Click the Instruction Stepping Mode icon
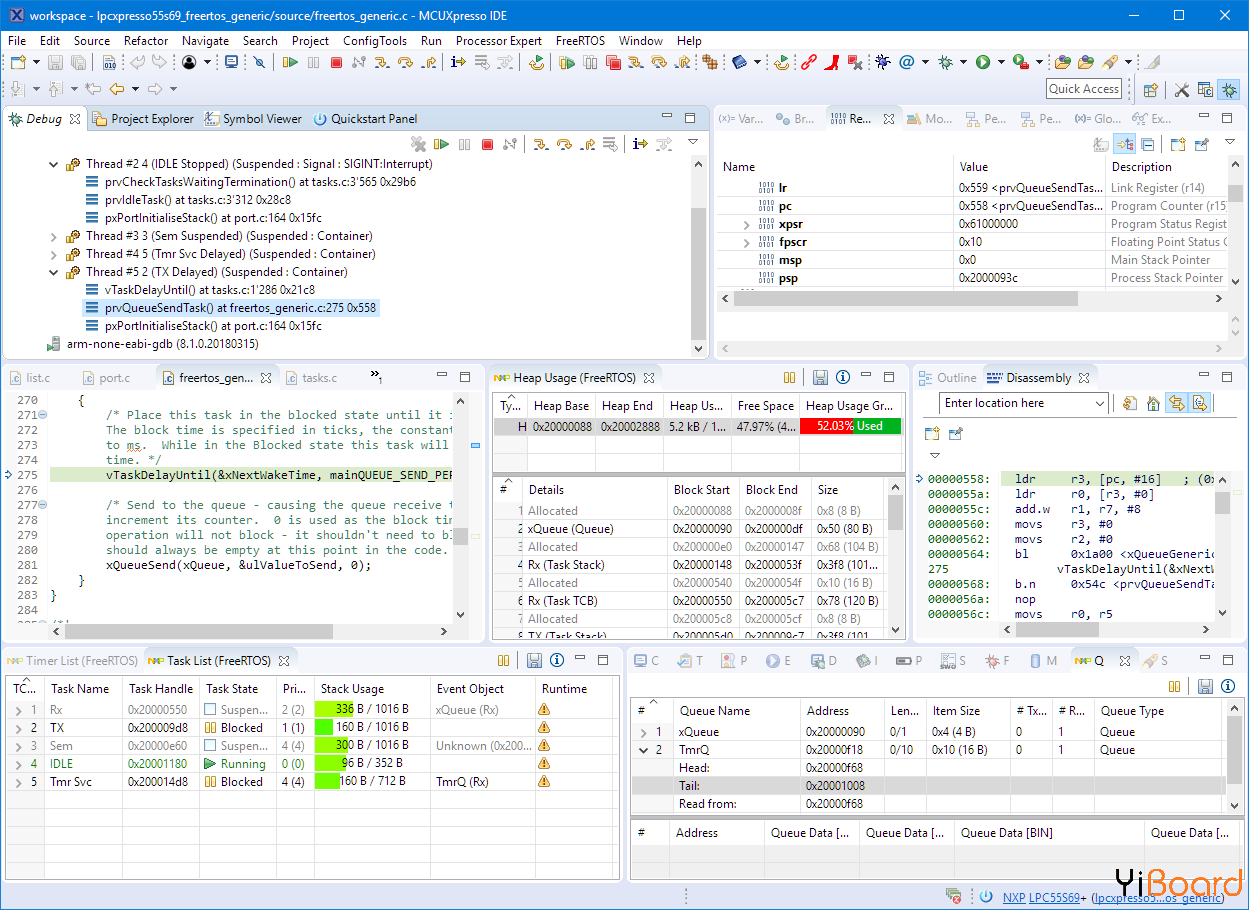The width and height of the screenshot is (1249, 910). 458,62
